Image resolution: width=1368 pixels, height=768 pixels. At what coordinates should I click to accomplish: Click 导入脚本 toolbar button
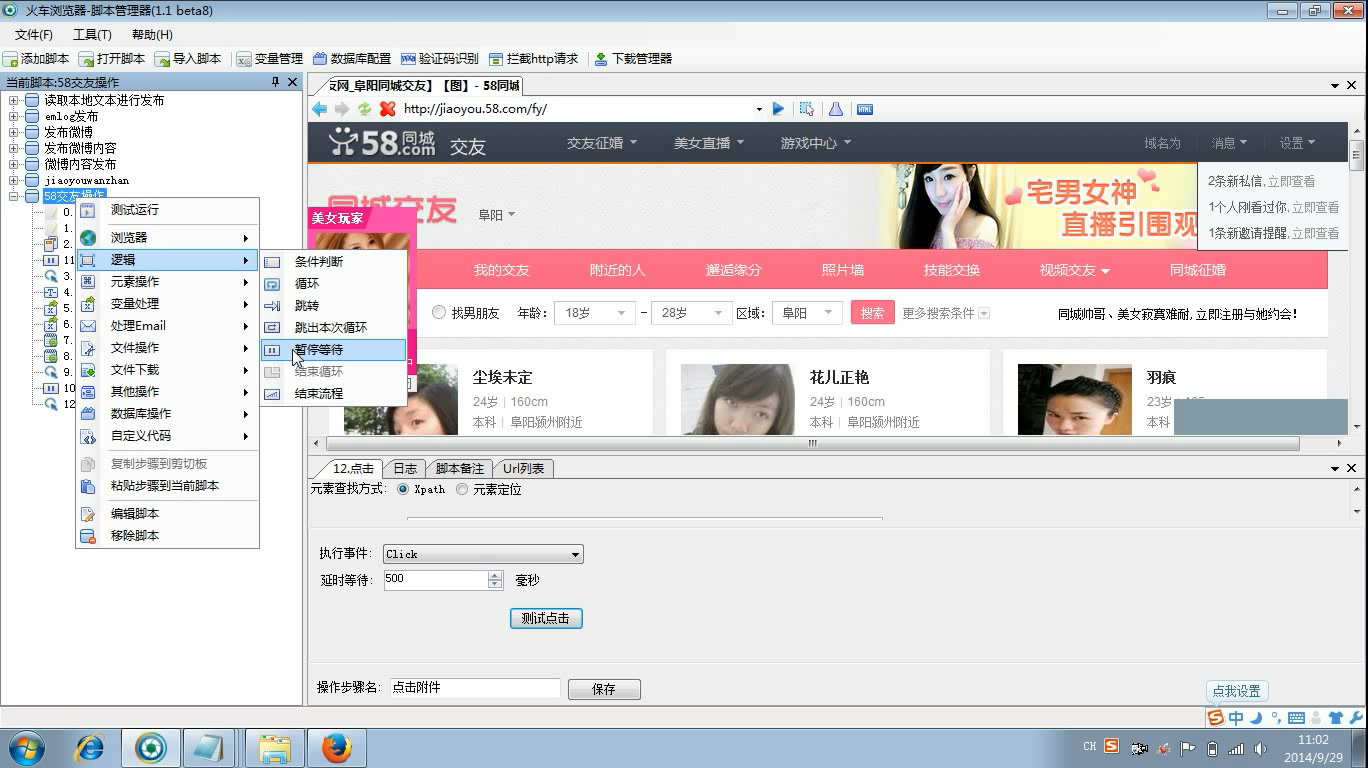point(188,59)
